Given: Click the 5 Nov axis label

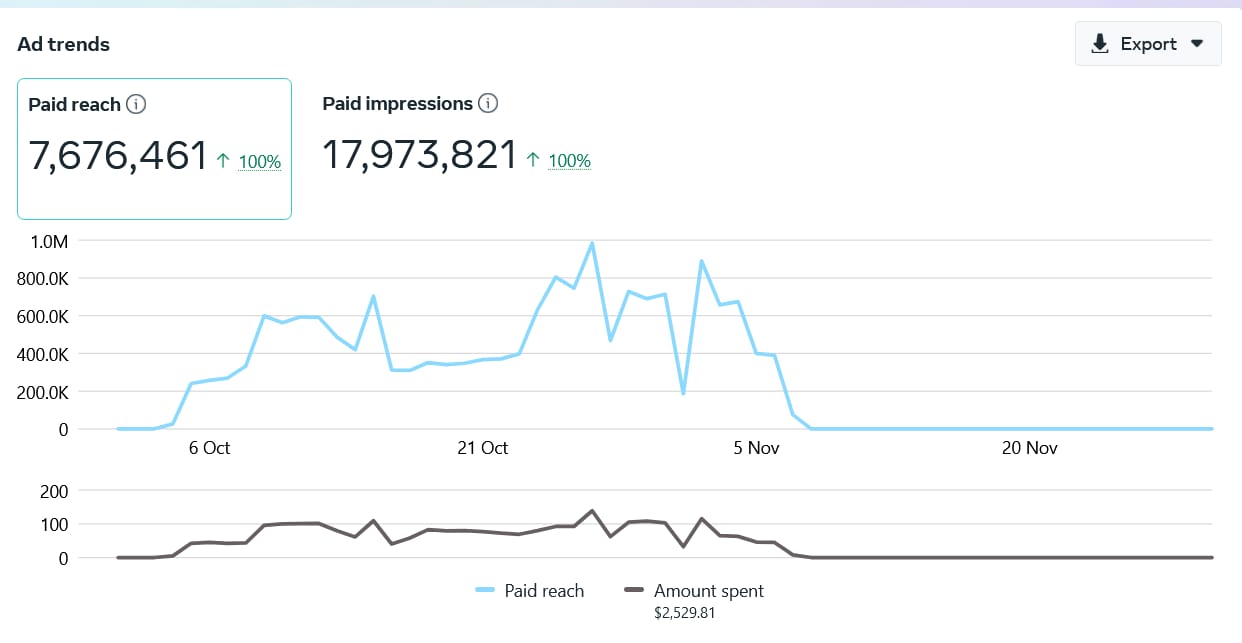Looking at the screenshot, I should (x=756, y=448).
